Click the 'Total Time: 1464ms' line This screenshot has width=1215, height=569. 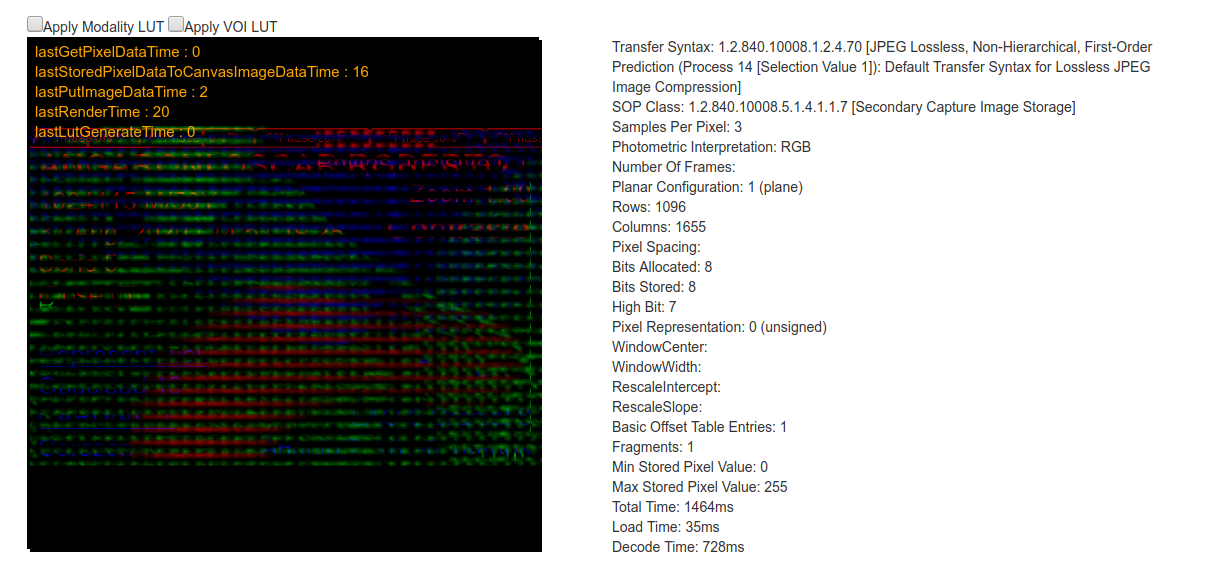coord(673,507)
